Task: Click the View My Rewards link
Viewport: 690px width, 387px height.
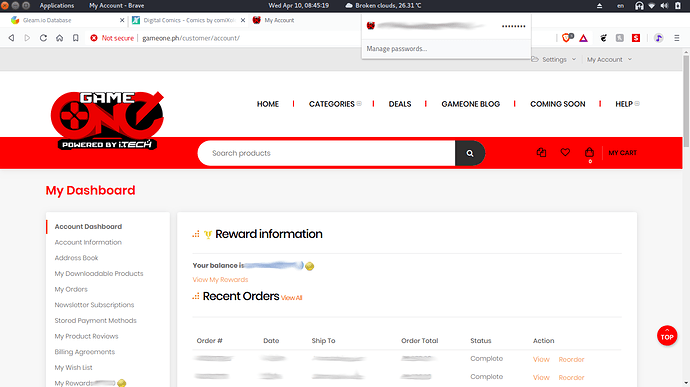Action: point(220,280)
